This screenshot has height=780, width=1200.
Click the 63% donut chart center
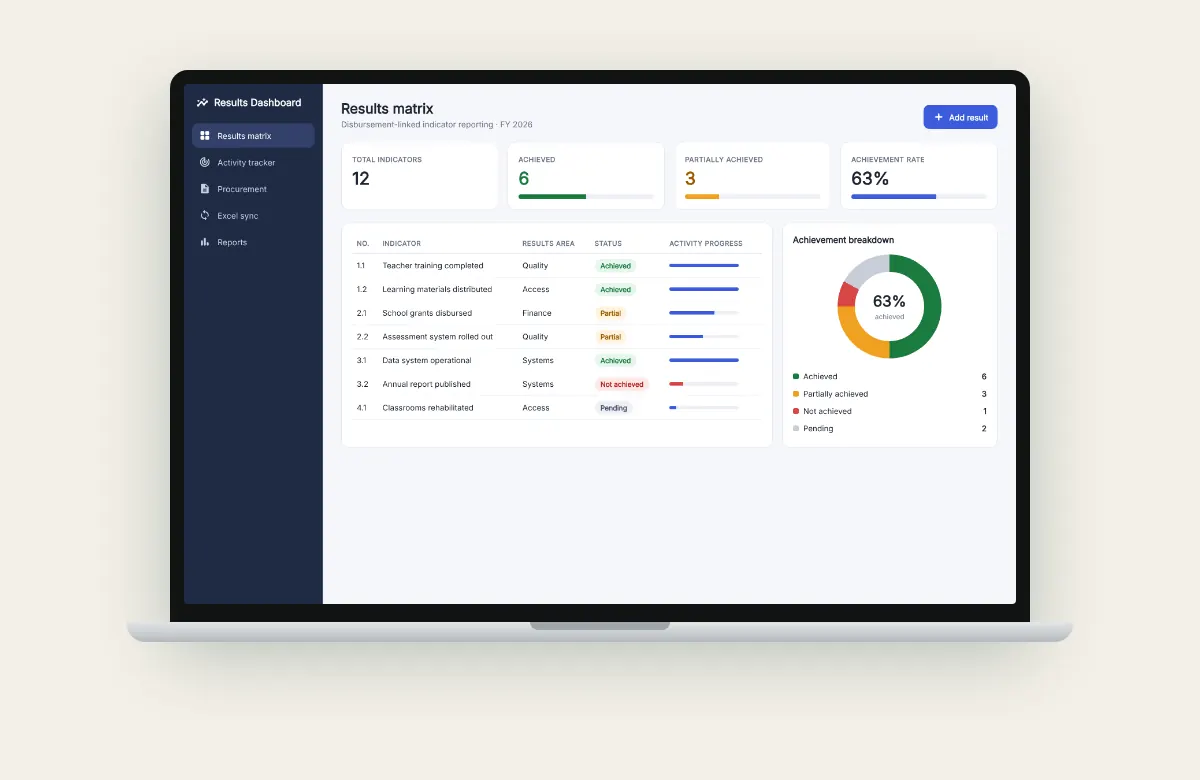(889, 306)
